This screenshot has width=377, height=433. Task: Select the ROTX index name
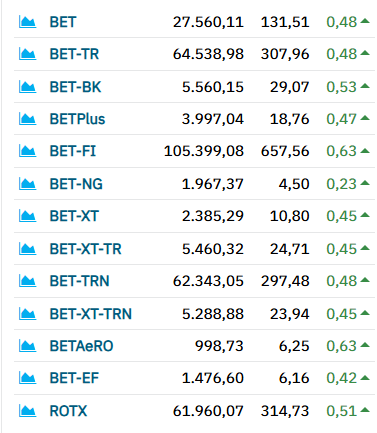[x=68, y=411]
